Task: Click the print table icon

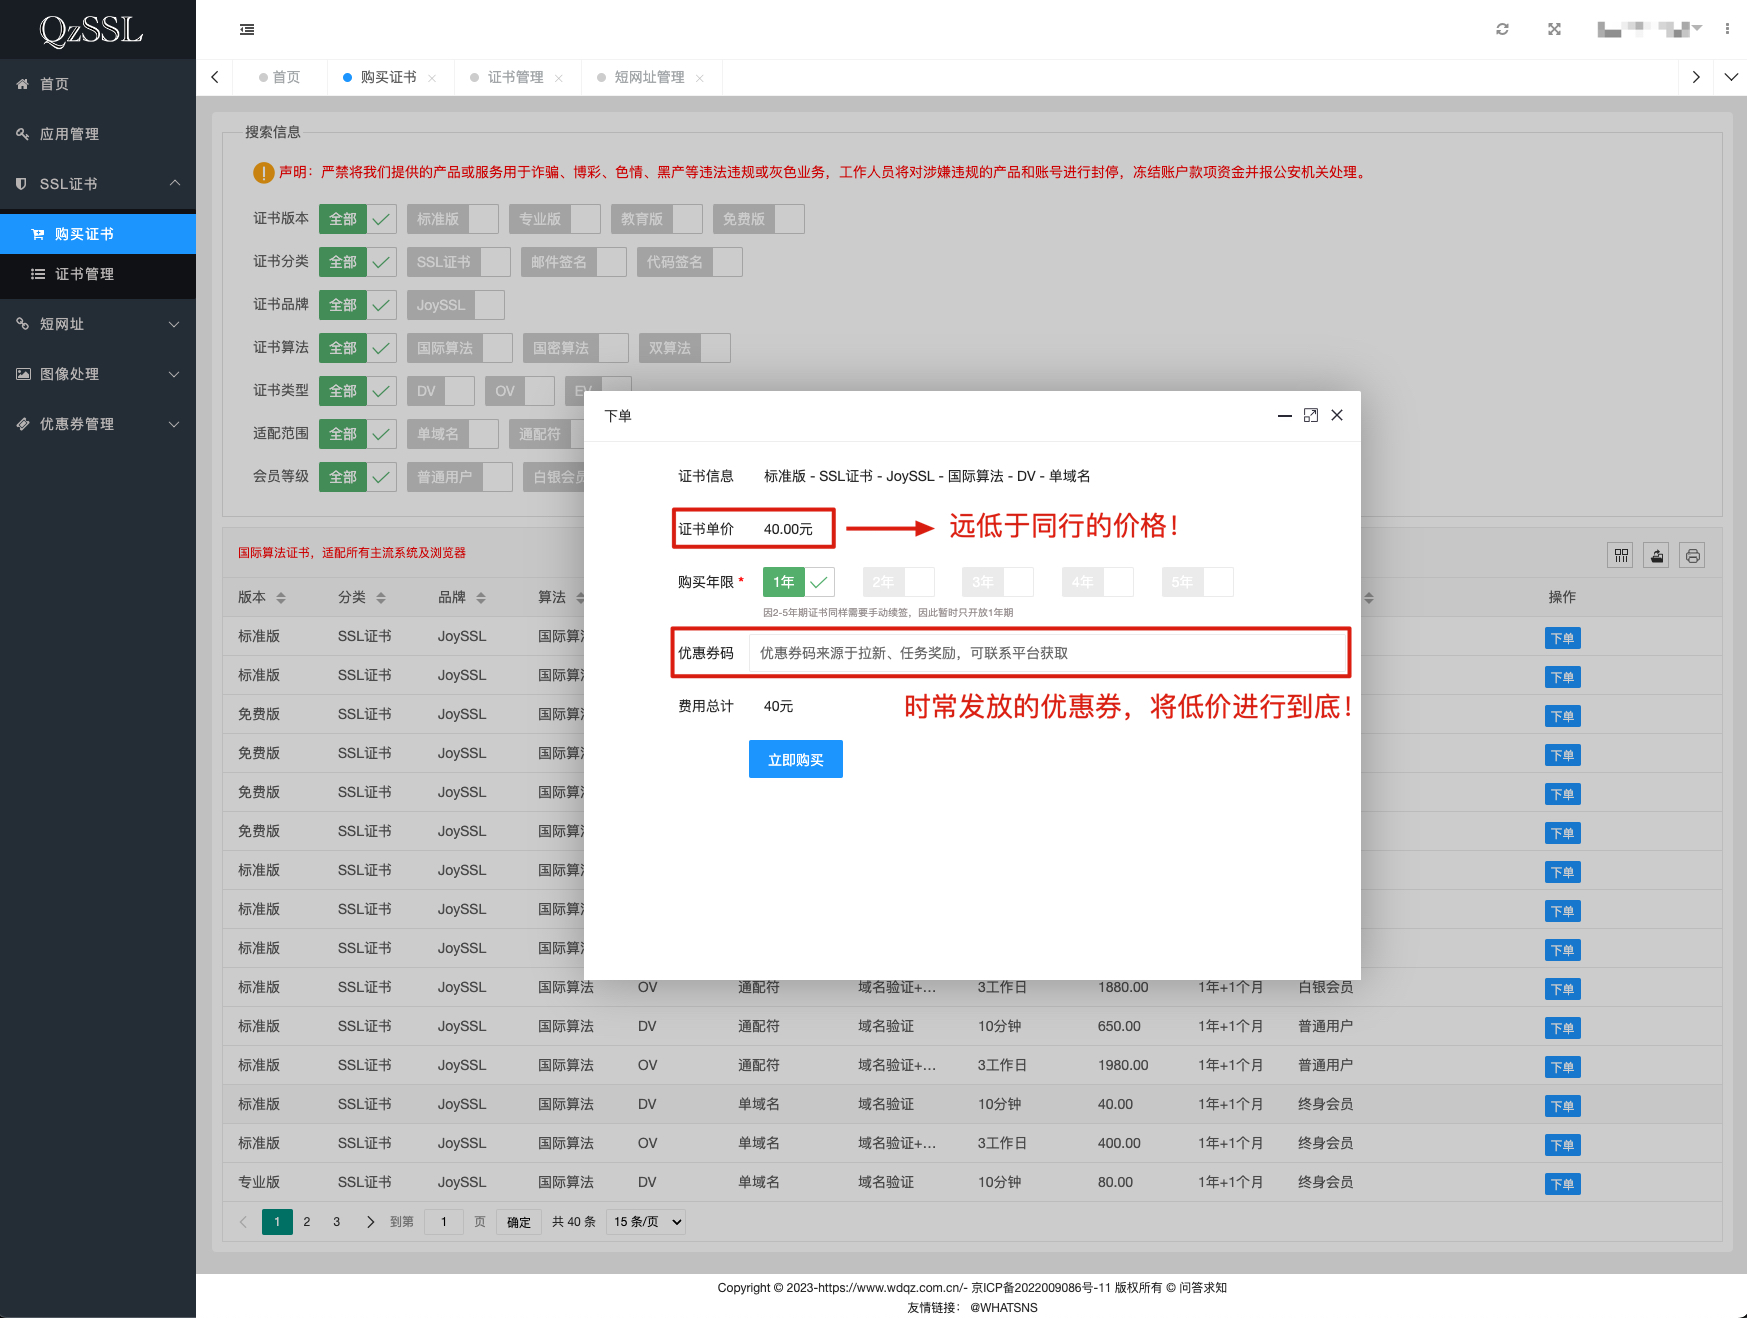Action: pyautogui.click(x=1692, y=556)
